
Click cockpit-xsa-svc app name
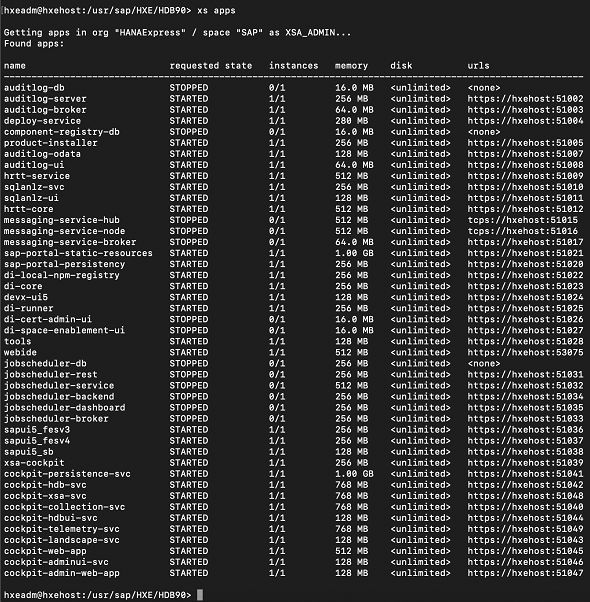point(45,496)
